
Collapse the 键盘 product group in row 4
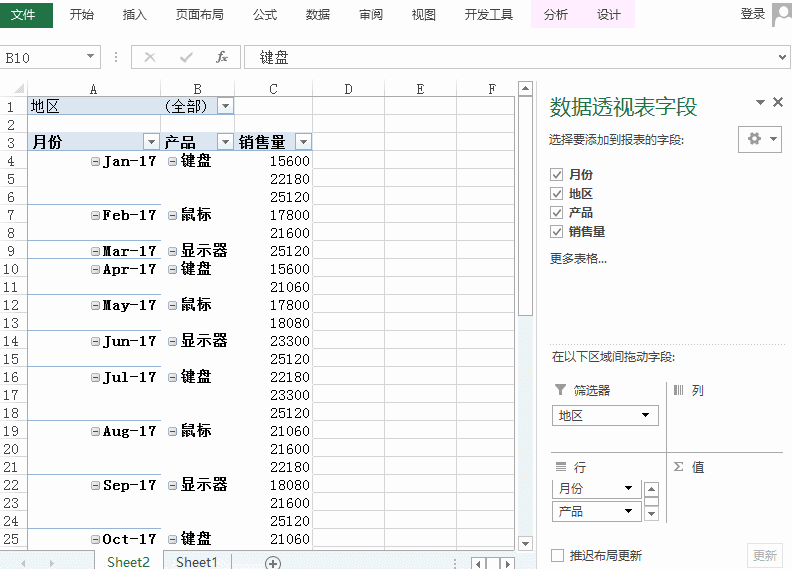173,161
